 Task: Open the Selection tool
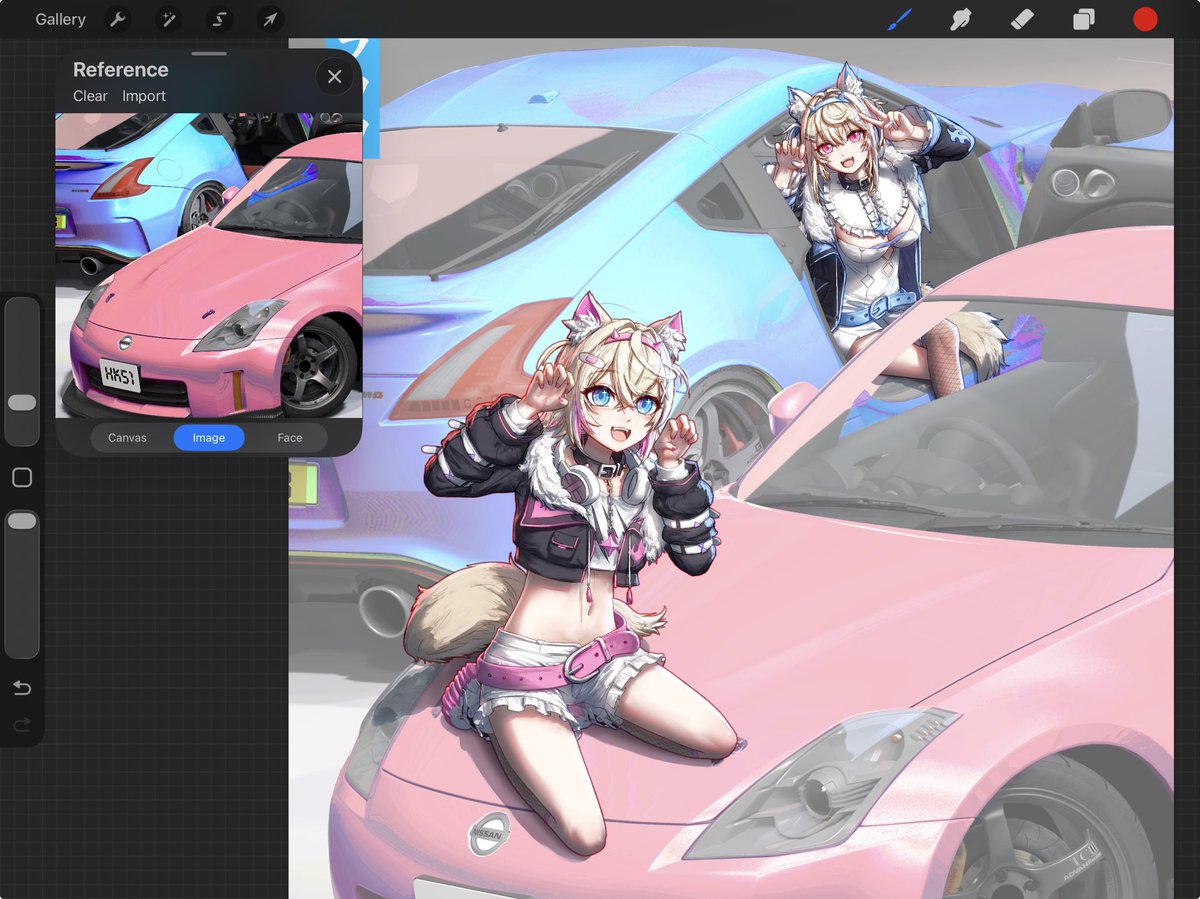[x=220, y=19]
